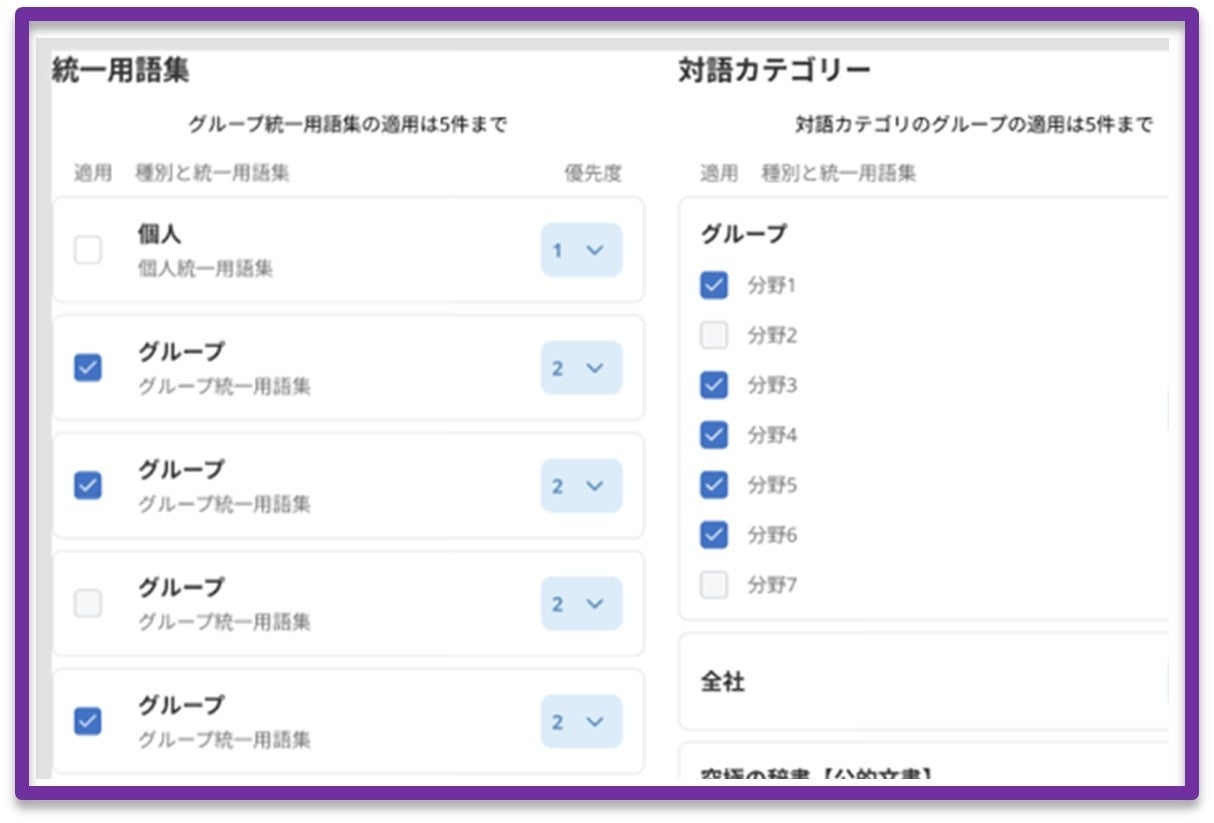This screenshot has width=1214, height=823.
Task: Uncheck the last visible グループ glossary checkbox
Action: [x=88, y=721]
